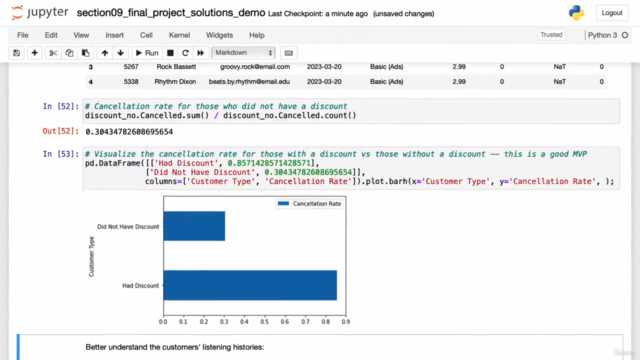Click the 'Had Discount' axis label
This screenshot has height=360, width=640.
pos(140,285)
